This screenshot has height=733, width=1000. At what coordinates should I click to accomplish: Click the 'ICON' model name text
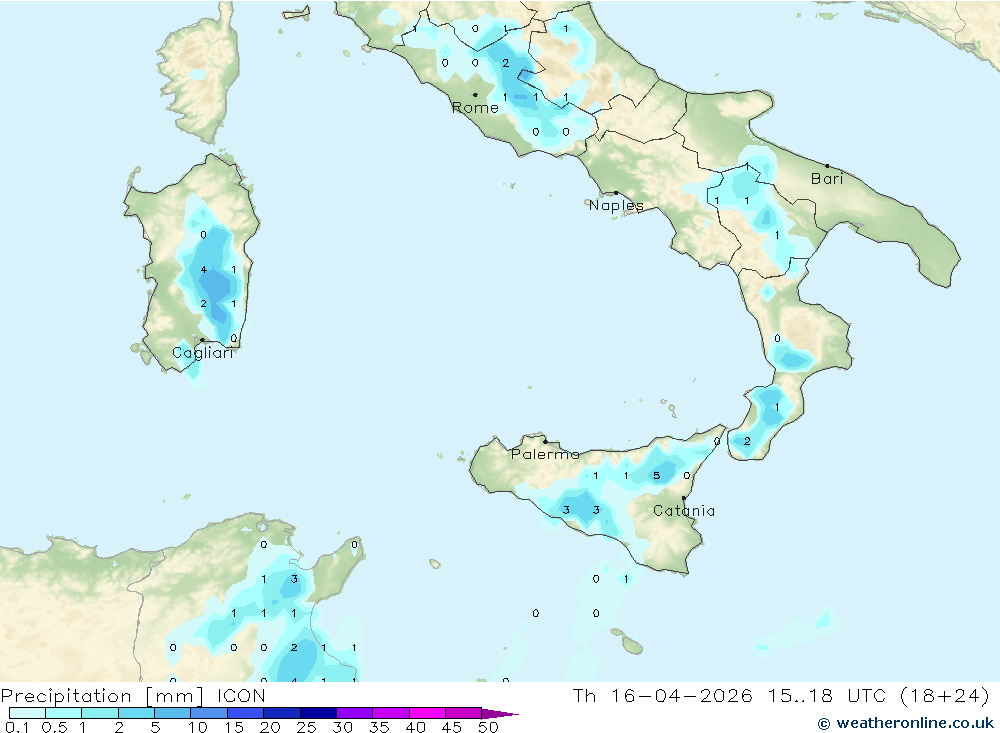pos(241,695)
